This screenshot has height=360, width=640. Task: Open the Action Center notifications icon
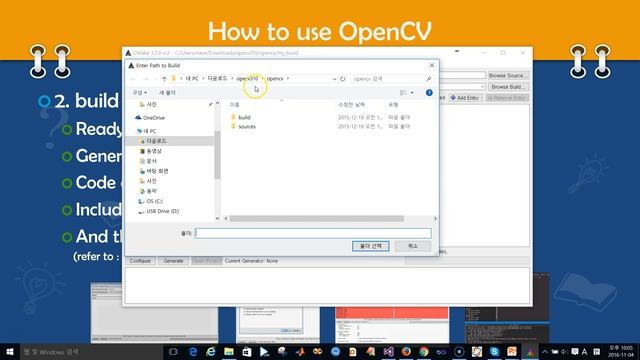(575, 351)
